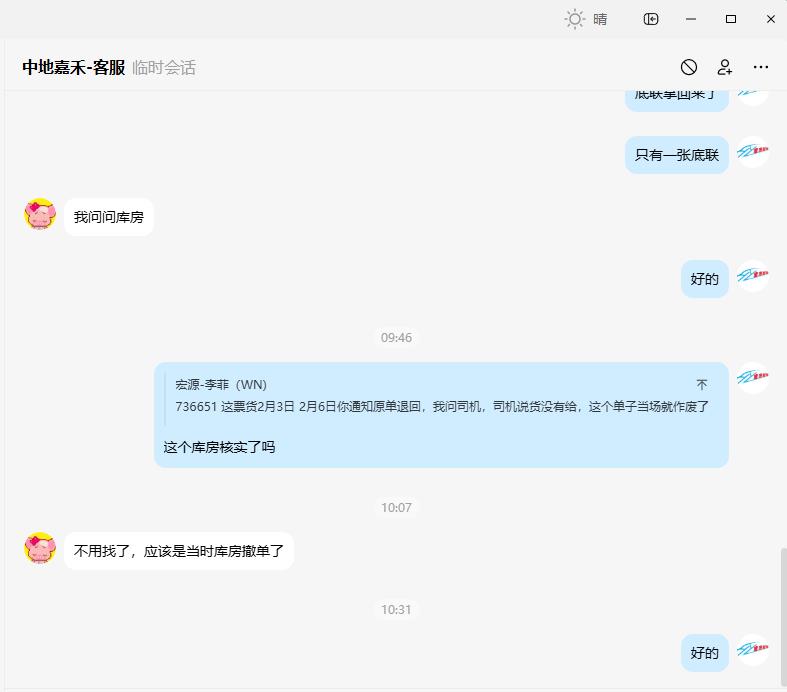Image resolution: width=787 pixels, height=692 pixels.
Task: Click the add member icon in header
Action: tap(725, 67)
